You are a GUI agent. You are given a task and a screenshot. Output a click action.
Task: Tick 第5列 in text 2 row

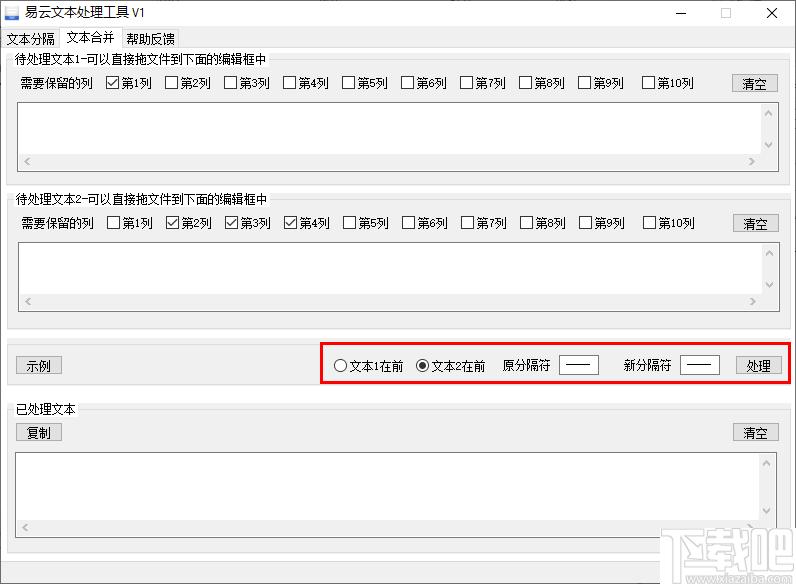point(366,223)
